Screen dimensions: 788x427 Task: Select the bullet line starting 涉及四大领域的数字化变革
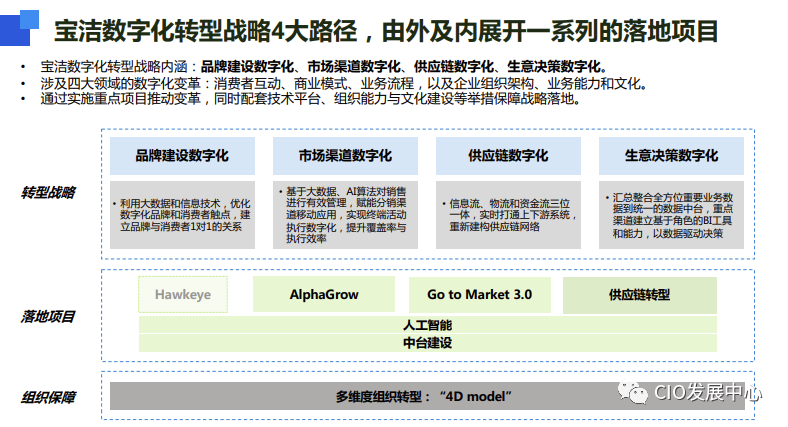[x=344, y=83]
